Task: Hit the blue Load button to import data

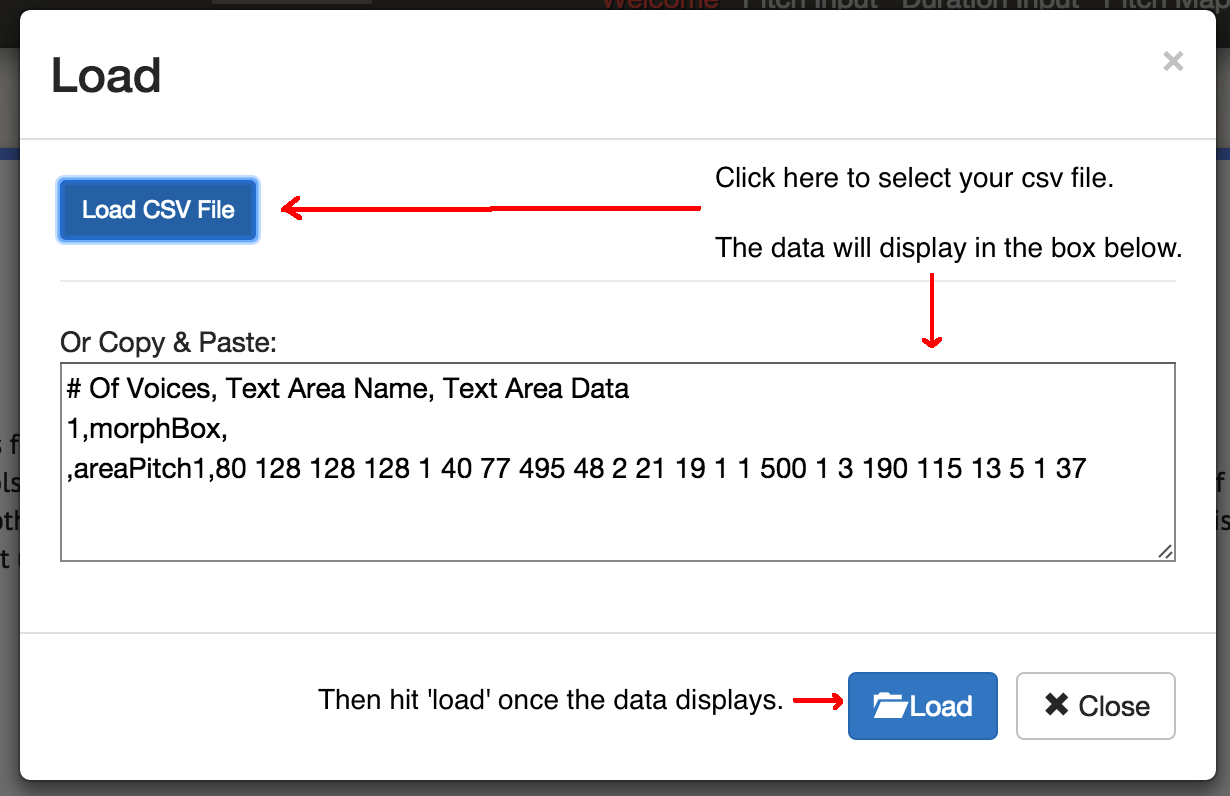Action: [922, 706]
